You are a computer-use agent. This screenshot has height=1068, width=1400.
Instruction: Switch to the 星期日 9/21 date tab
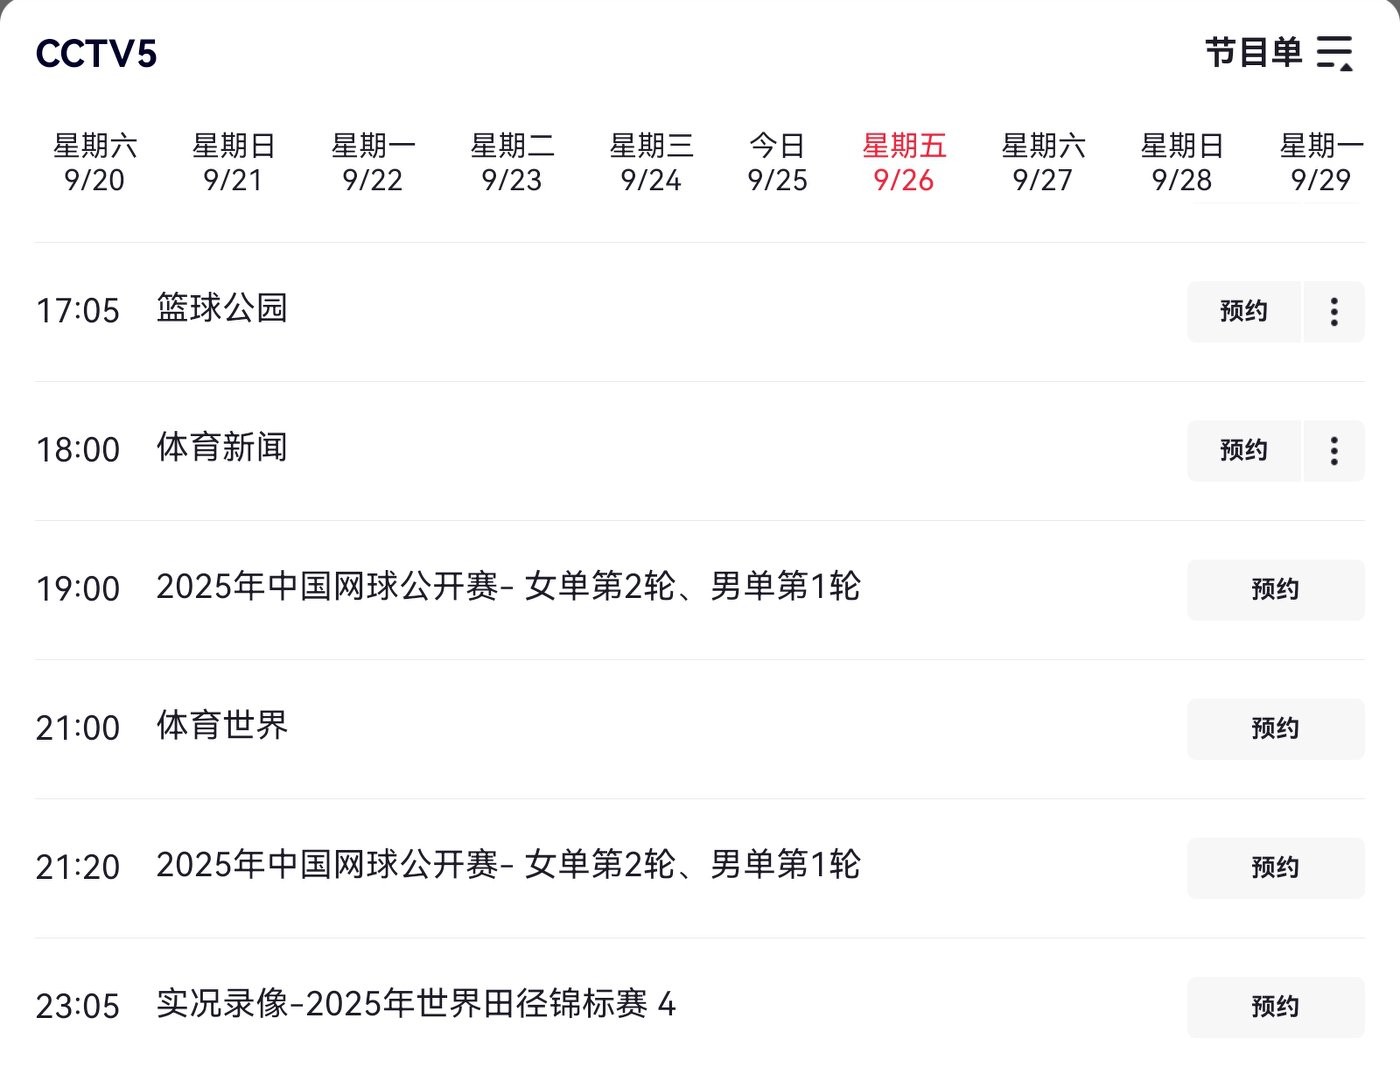click(x=234, y=163)
